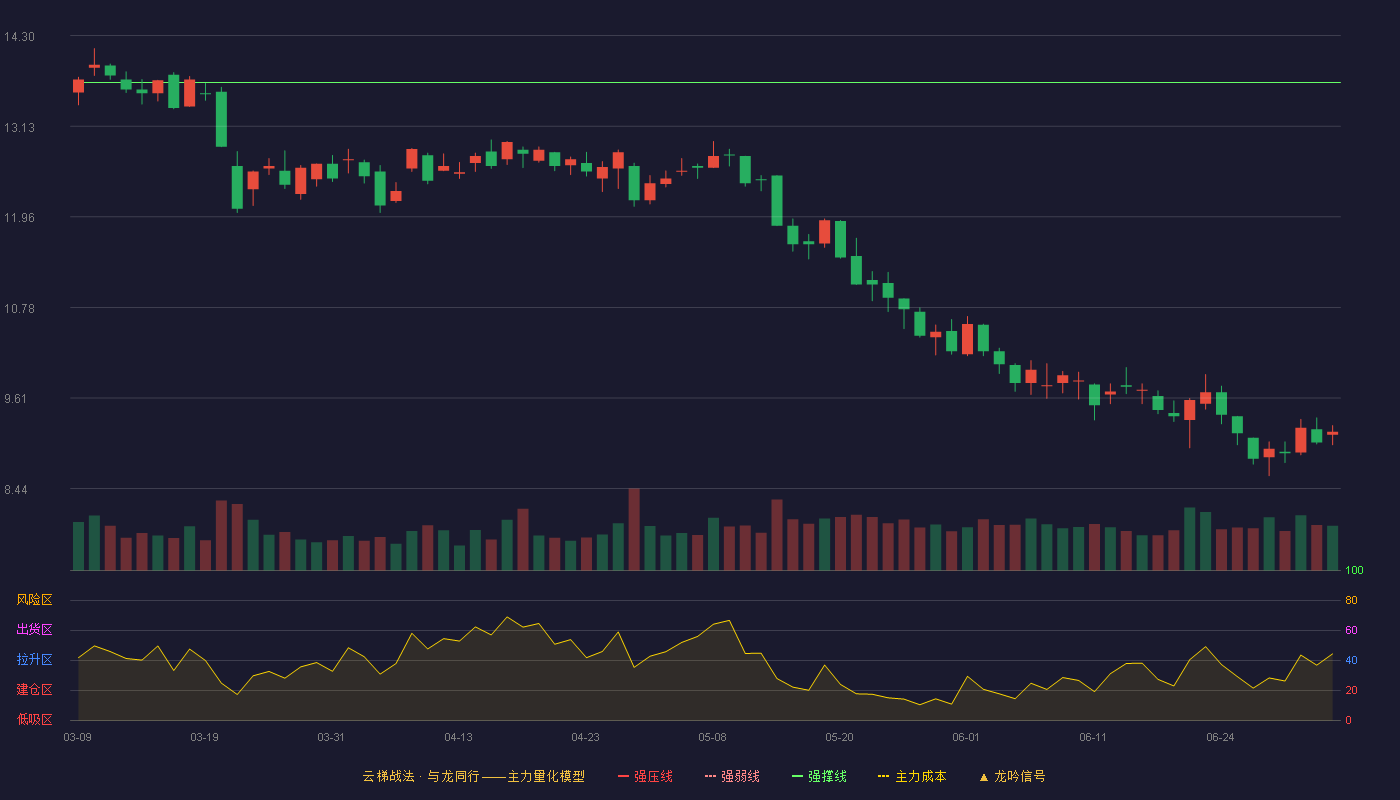Click the orange 80 indicator axis label
Viewport: 1400px width, 800px height.
click(1351, 601)
